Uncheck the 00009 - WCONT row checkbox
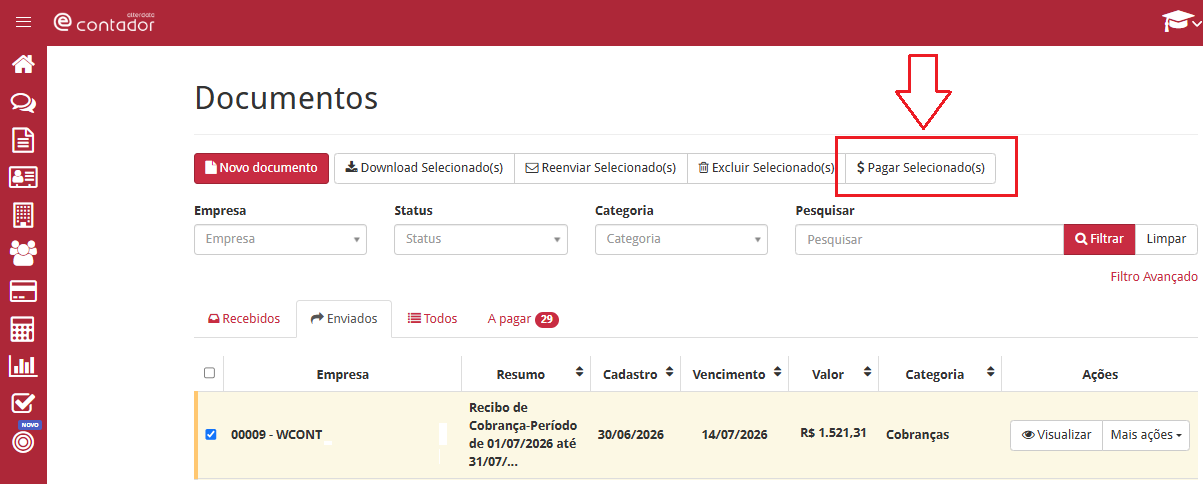This screenshot has height=484, width=1203. point(210,434)
